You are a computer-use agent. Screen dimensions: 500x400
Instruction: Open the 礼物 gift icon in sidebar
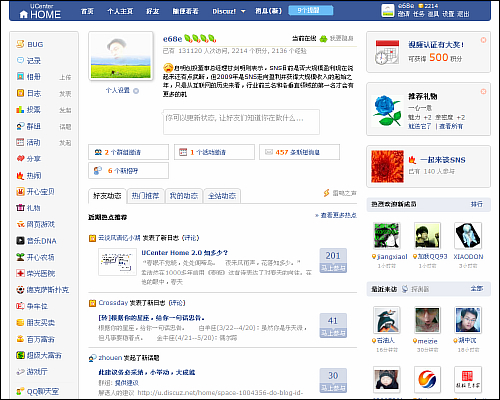(20, 208)
